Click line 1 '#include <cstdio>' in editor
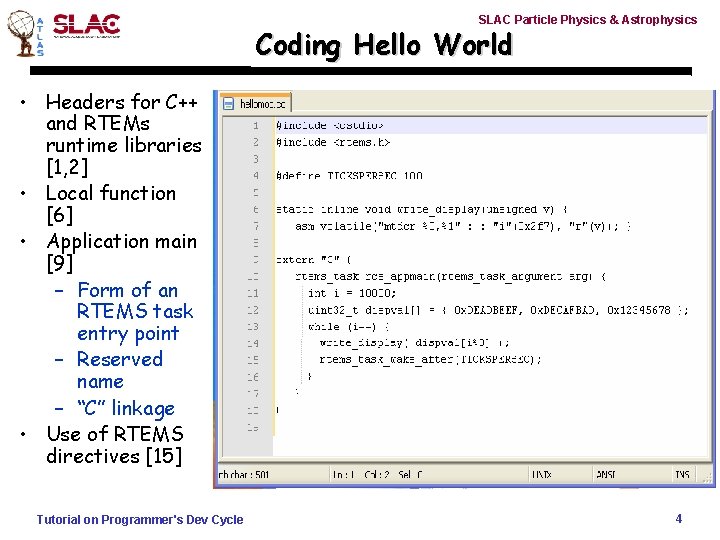This screenshot has width=720, height=540. [x=330, y=125]
